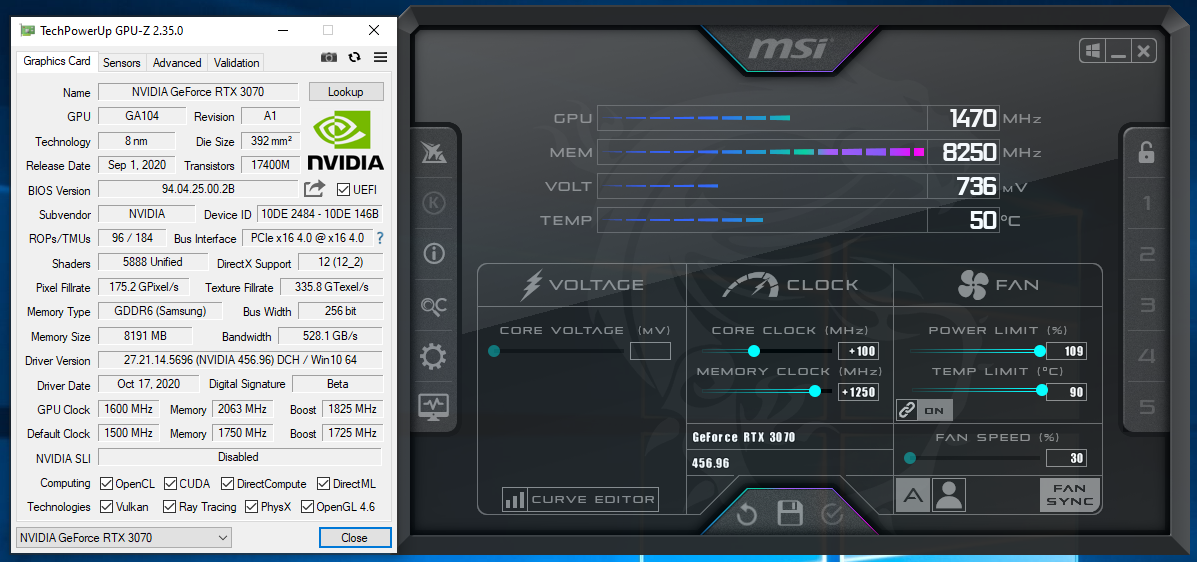This screenshot has width=1197, height=562.
Task: Open the hardware monitor icon
Action: click(x=434, y=406)
